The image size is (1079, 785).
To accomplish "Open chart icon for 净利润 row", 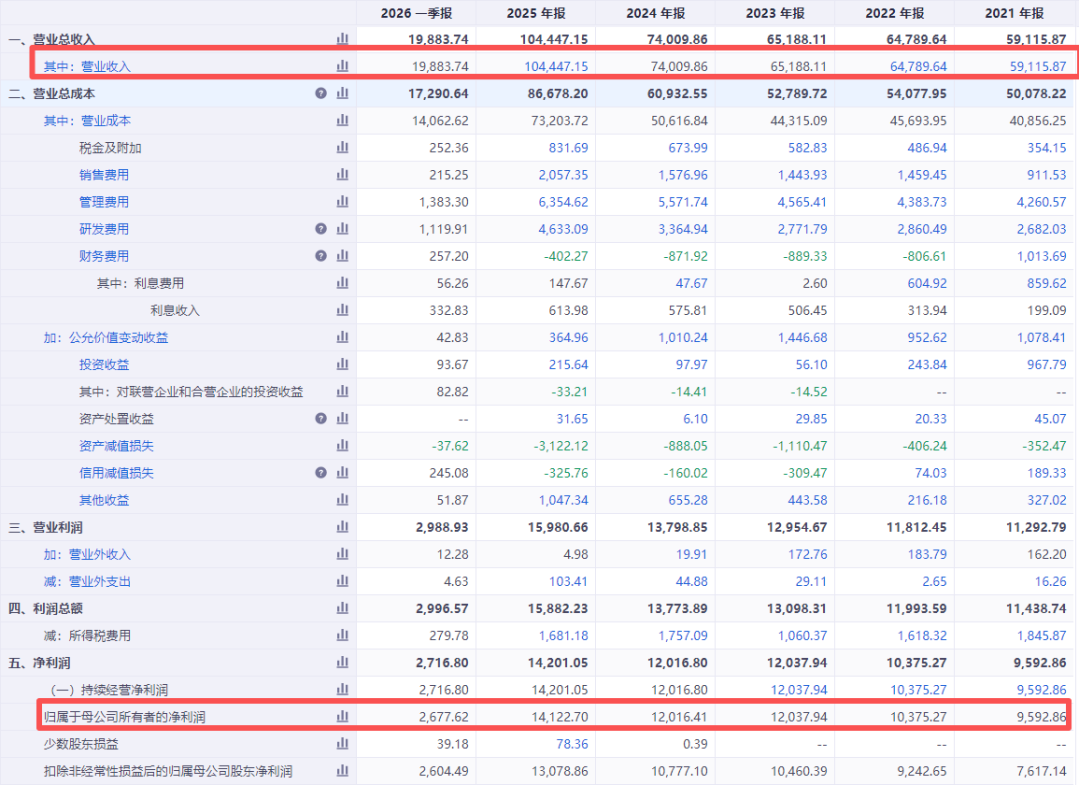I will (x=343, y=663).
